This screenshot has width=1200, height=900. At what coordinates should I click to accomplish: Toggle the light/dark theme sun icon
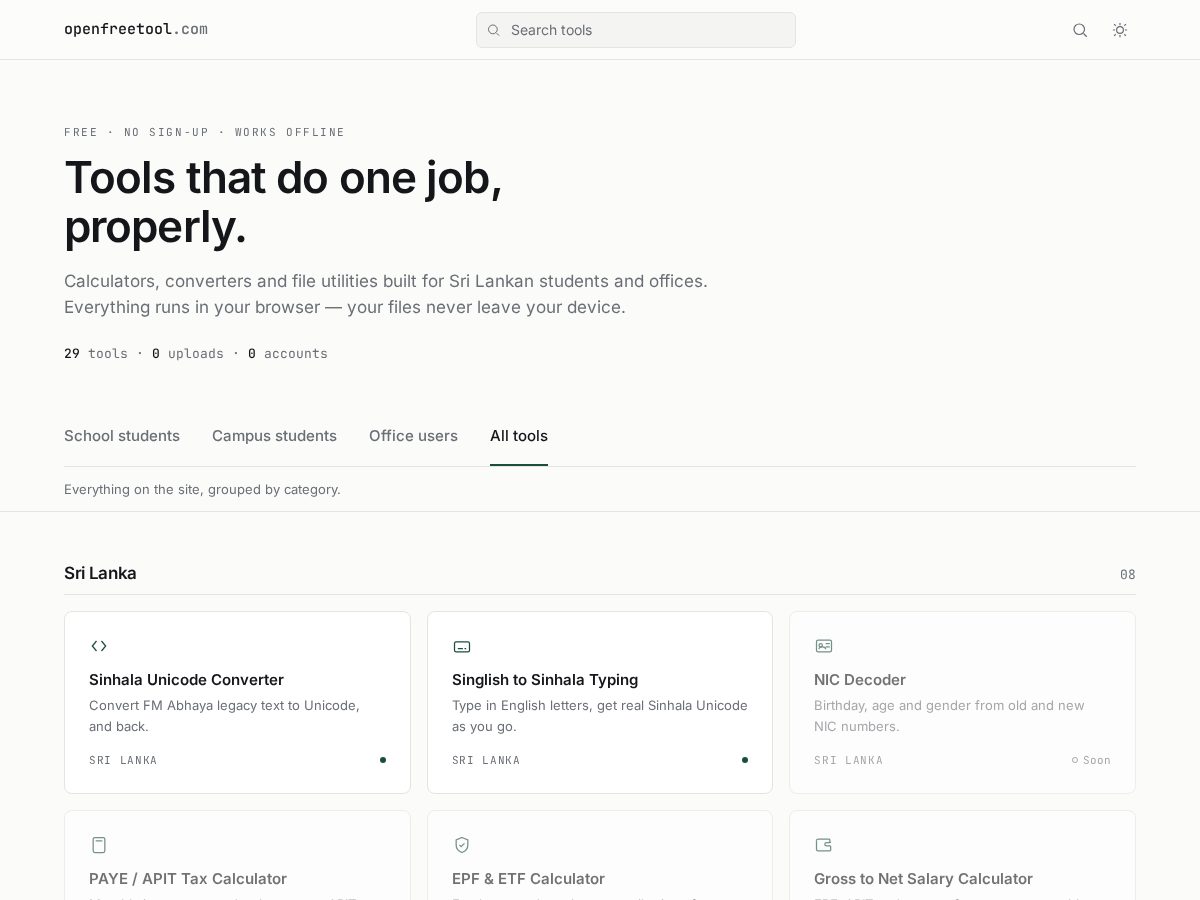tap(1120, 30)
